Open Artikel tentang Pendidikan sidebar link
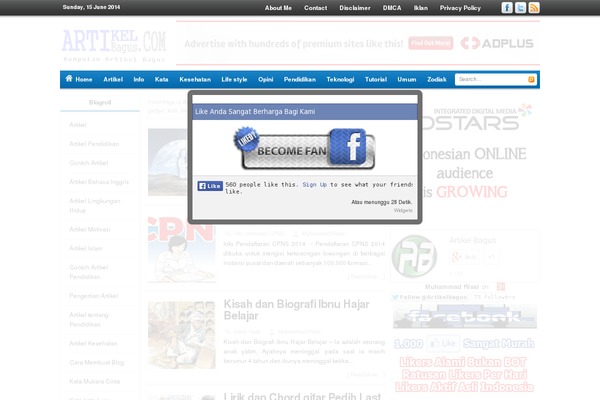This screenshot has width=600, height=400. tap(89, 320)
